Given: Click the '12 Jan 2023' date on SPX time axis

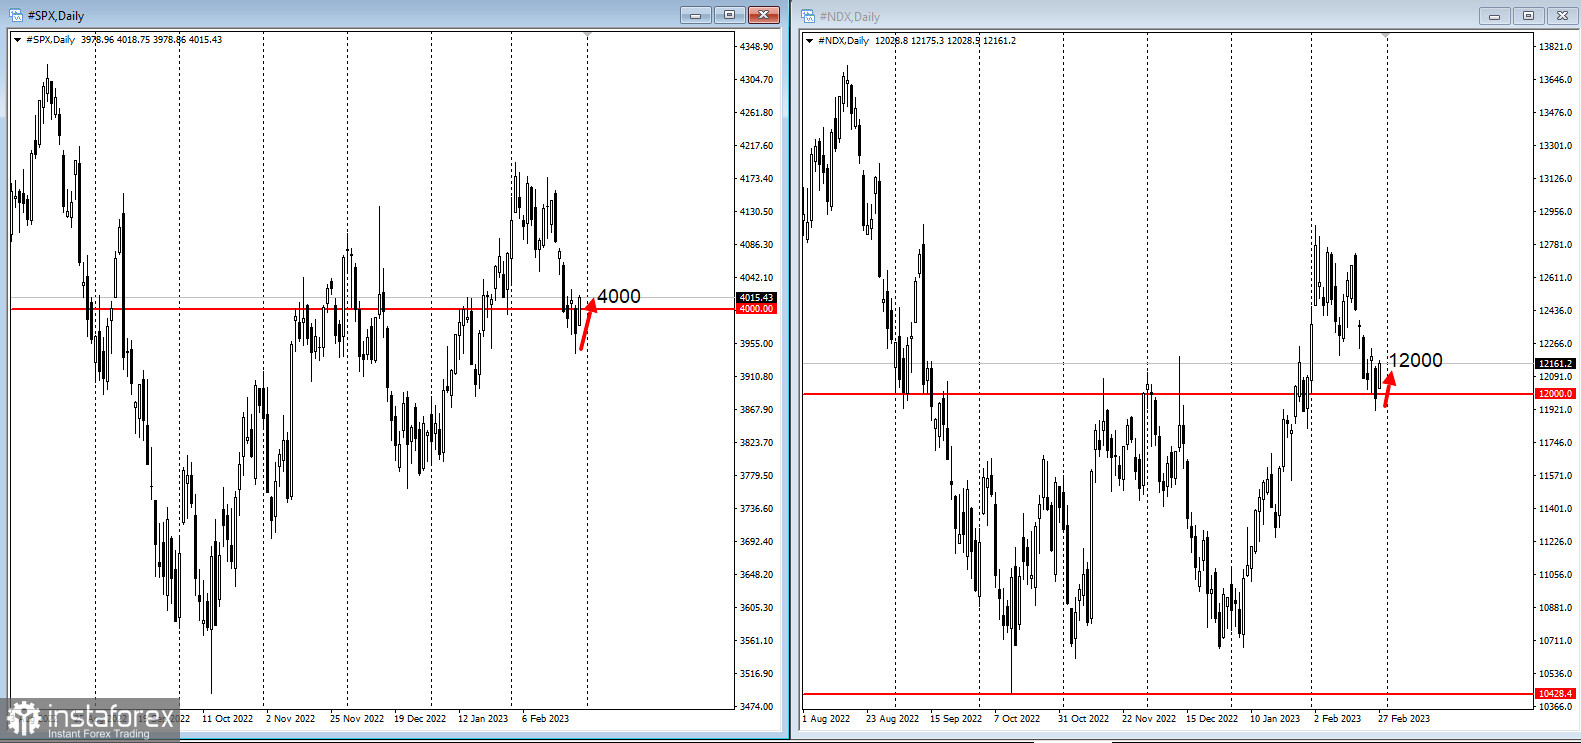Looking at the screenshot, I should [x=483, y=719].
